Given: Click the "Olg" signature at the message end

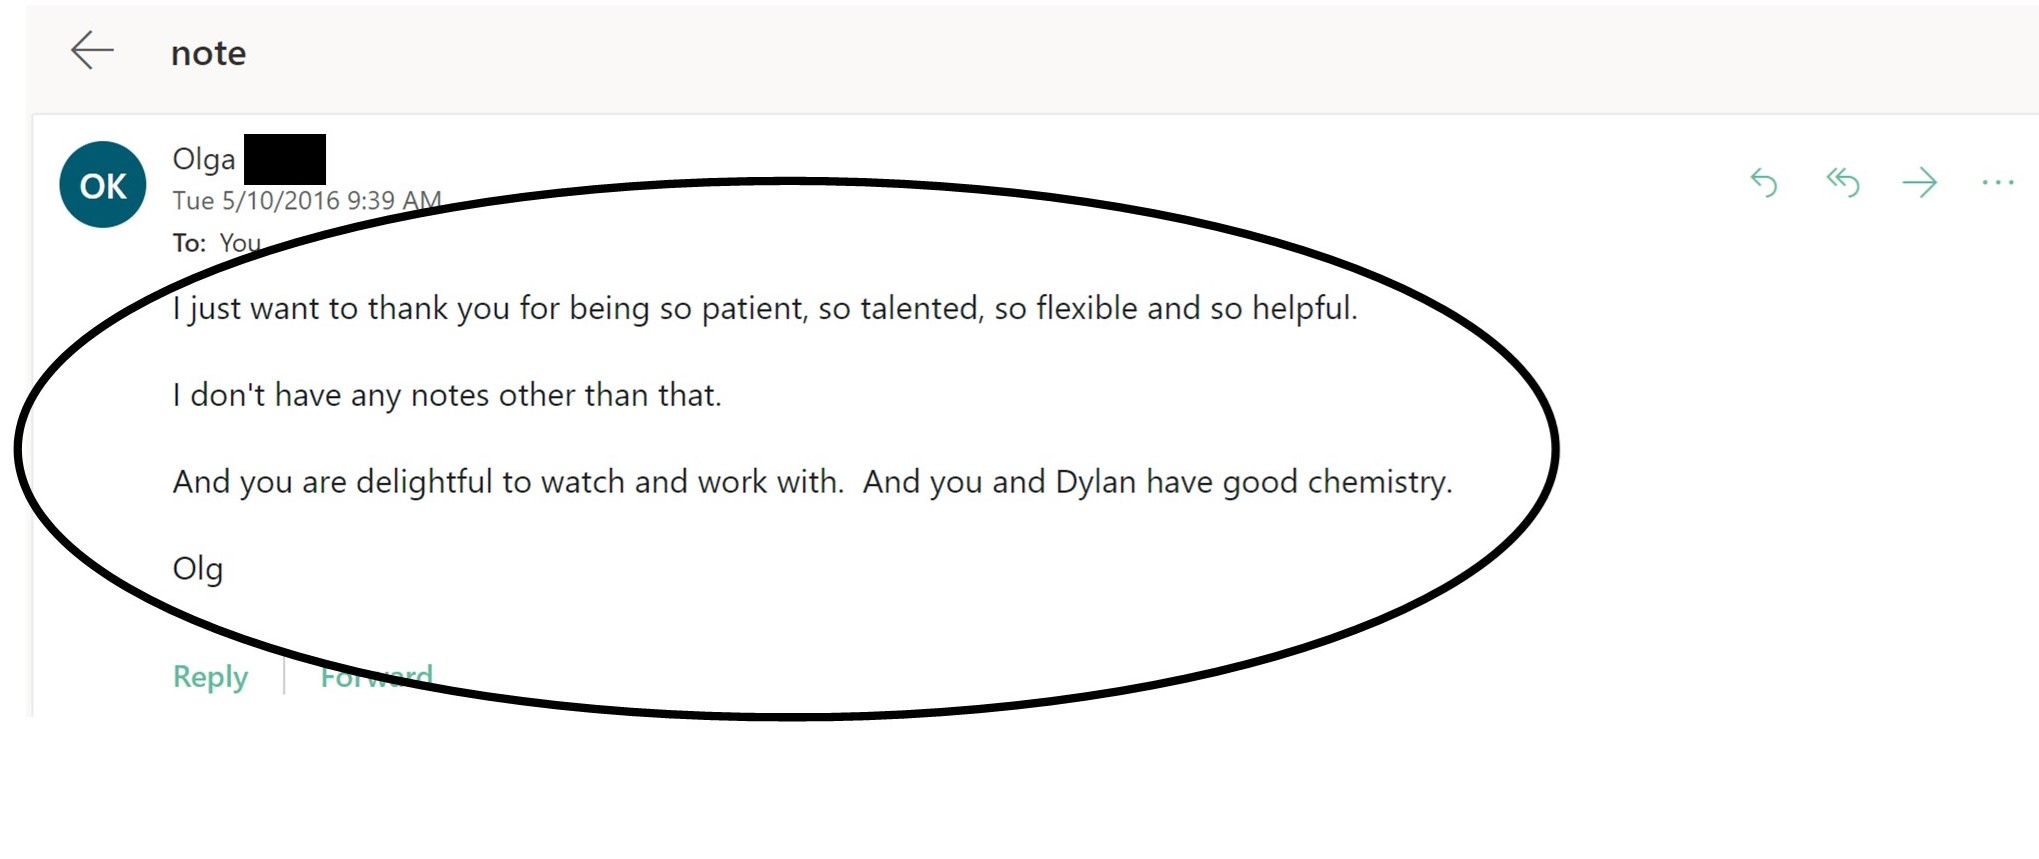Looking at the screenshot, I should coord(198,569).
